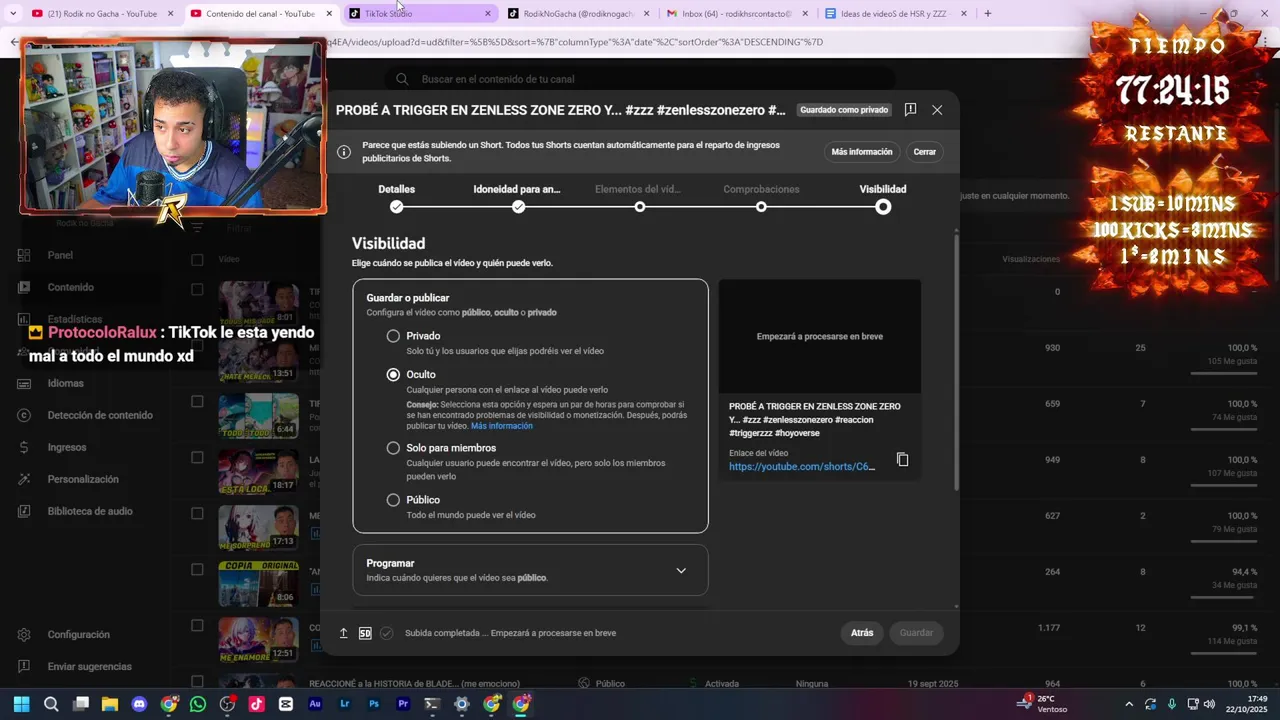Select the Público visibility radio button
Image resolution: width=1280 pixels, height=720 pixels.
click(x=393, y=500)
